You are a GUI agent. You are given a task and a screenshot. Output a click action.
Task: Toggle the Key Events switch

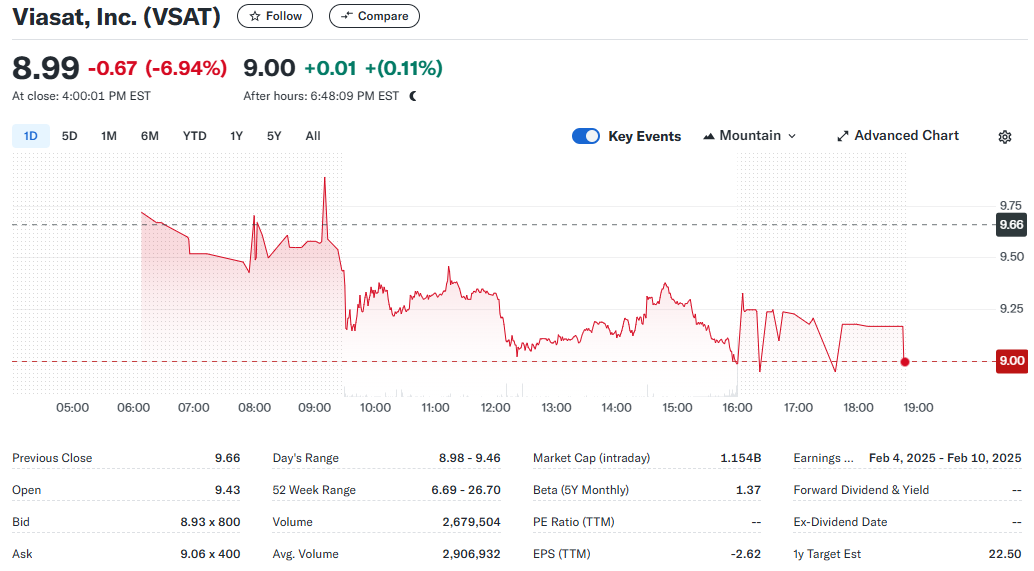coord(586,136)
